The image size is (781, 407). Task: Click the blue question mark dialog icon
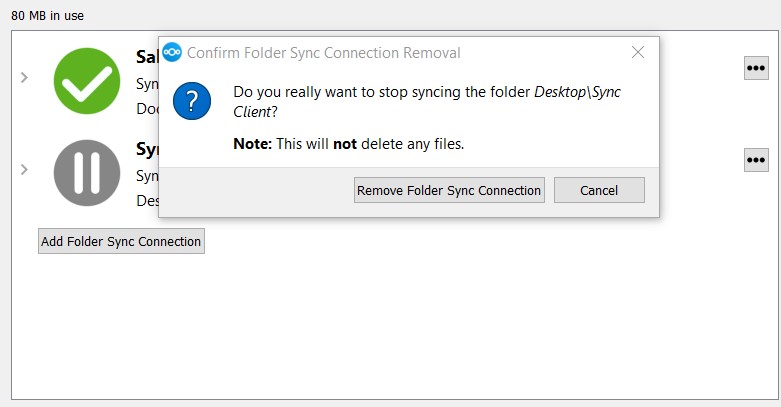[x=192, y=102]
